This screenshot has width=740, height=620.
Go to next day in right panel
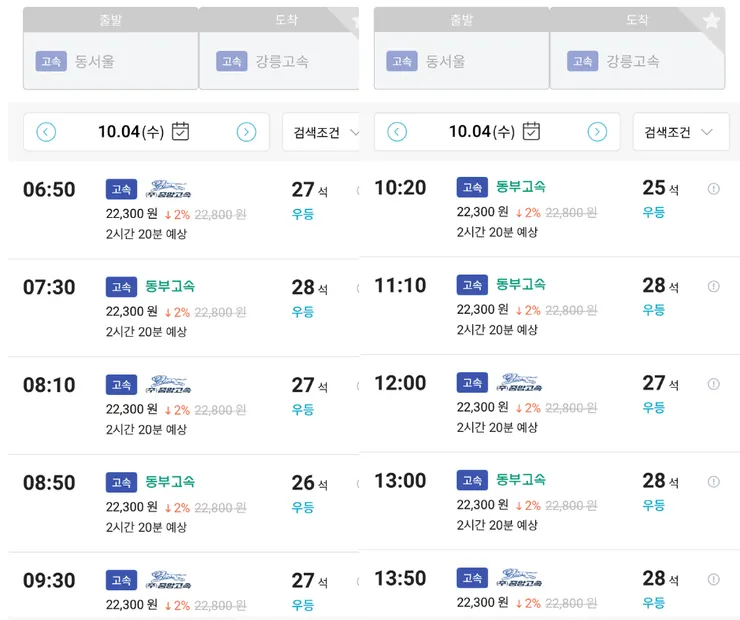tap(597, 132)
